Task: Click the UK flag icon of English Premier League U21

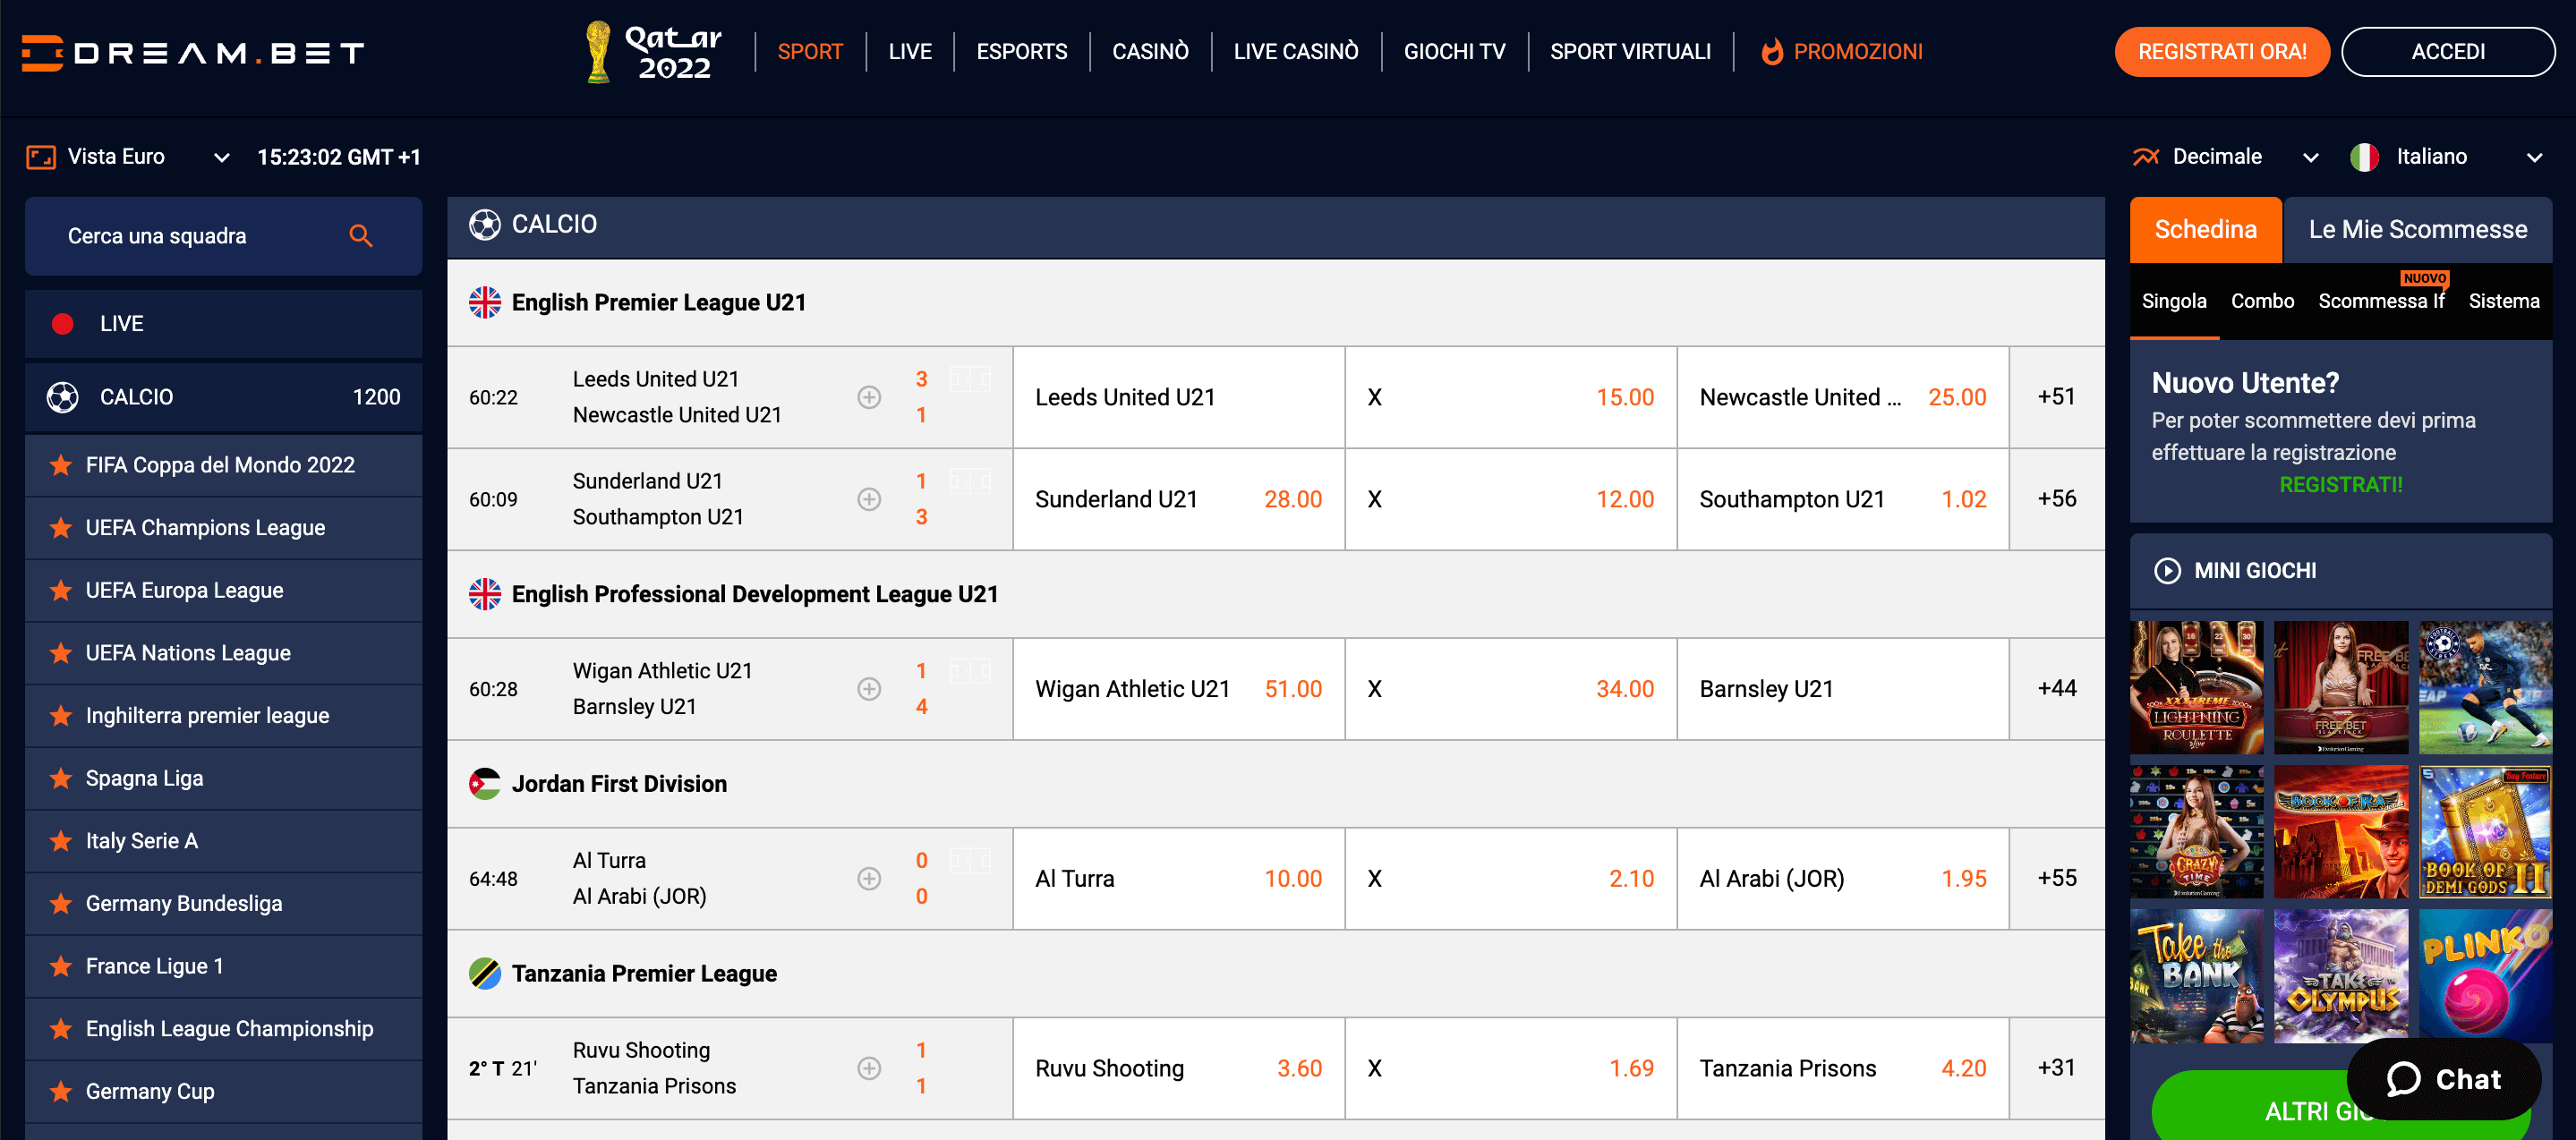Action: 485,303
